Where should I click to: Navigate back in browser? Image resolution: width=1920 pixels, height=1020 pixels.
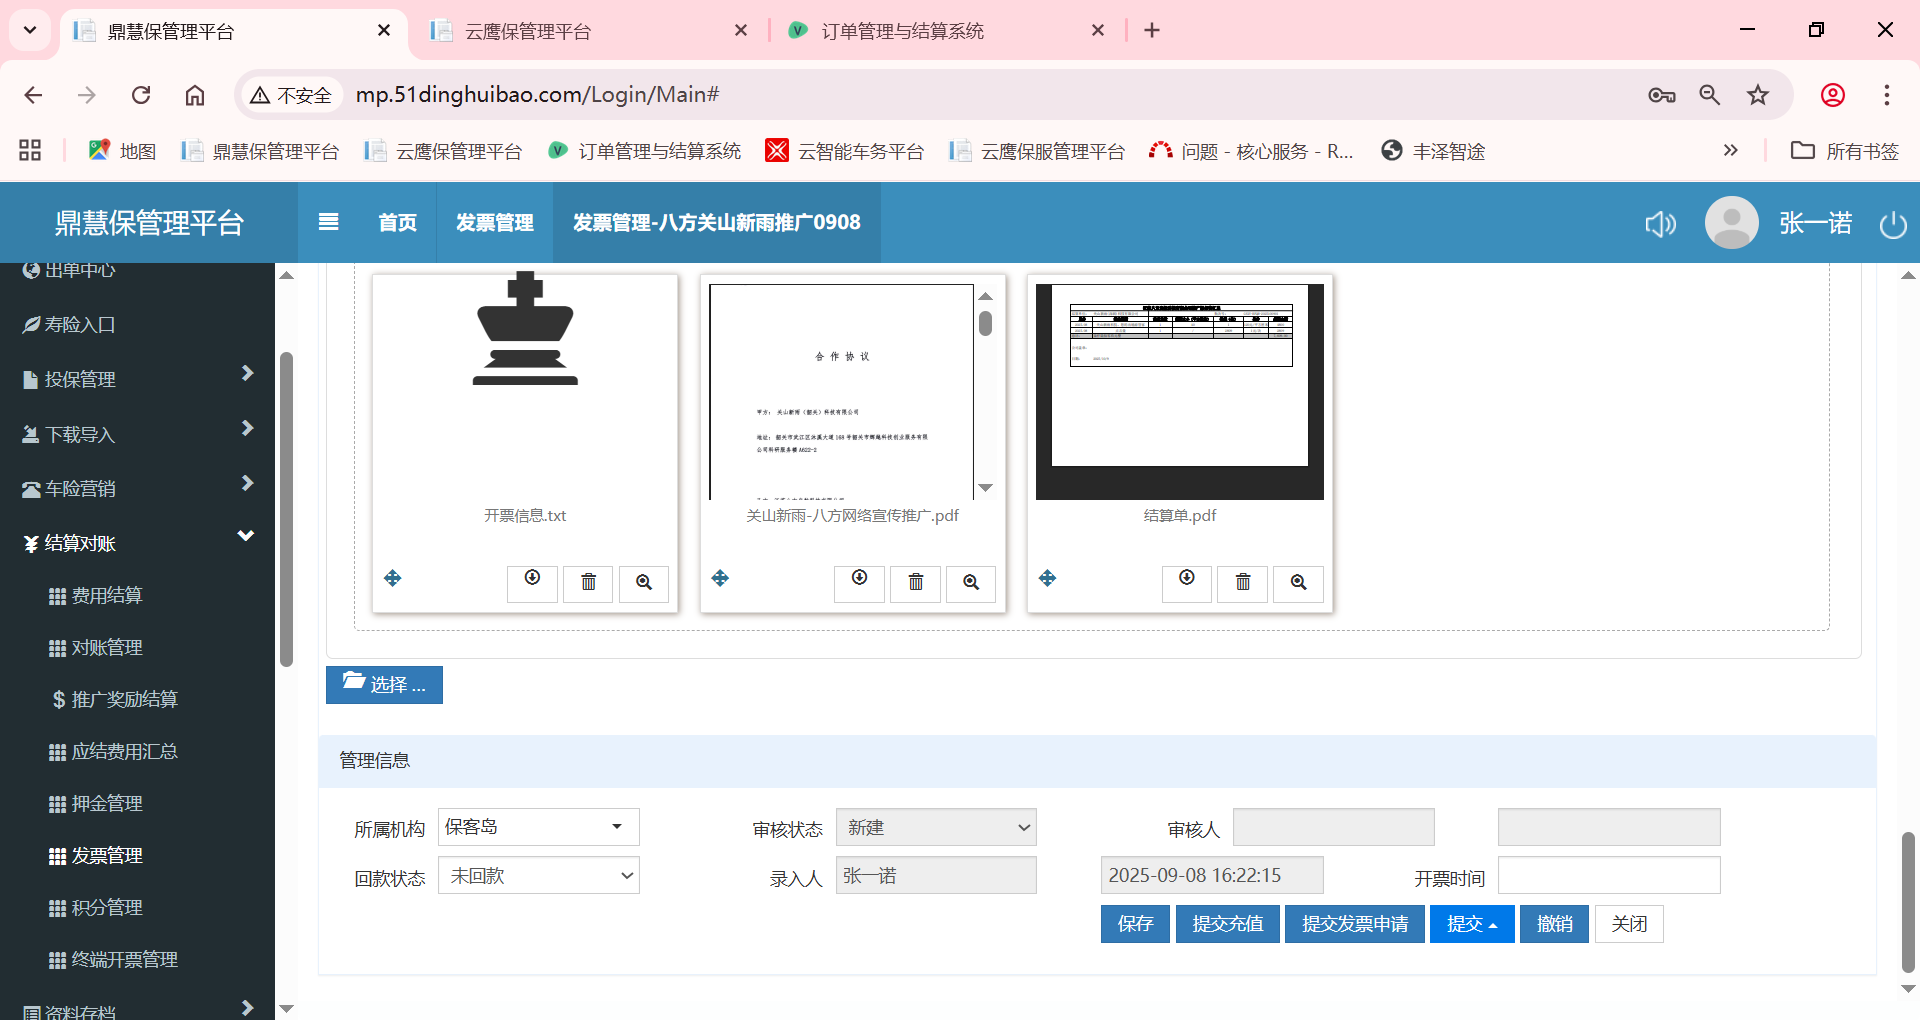point(33,95)
